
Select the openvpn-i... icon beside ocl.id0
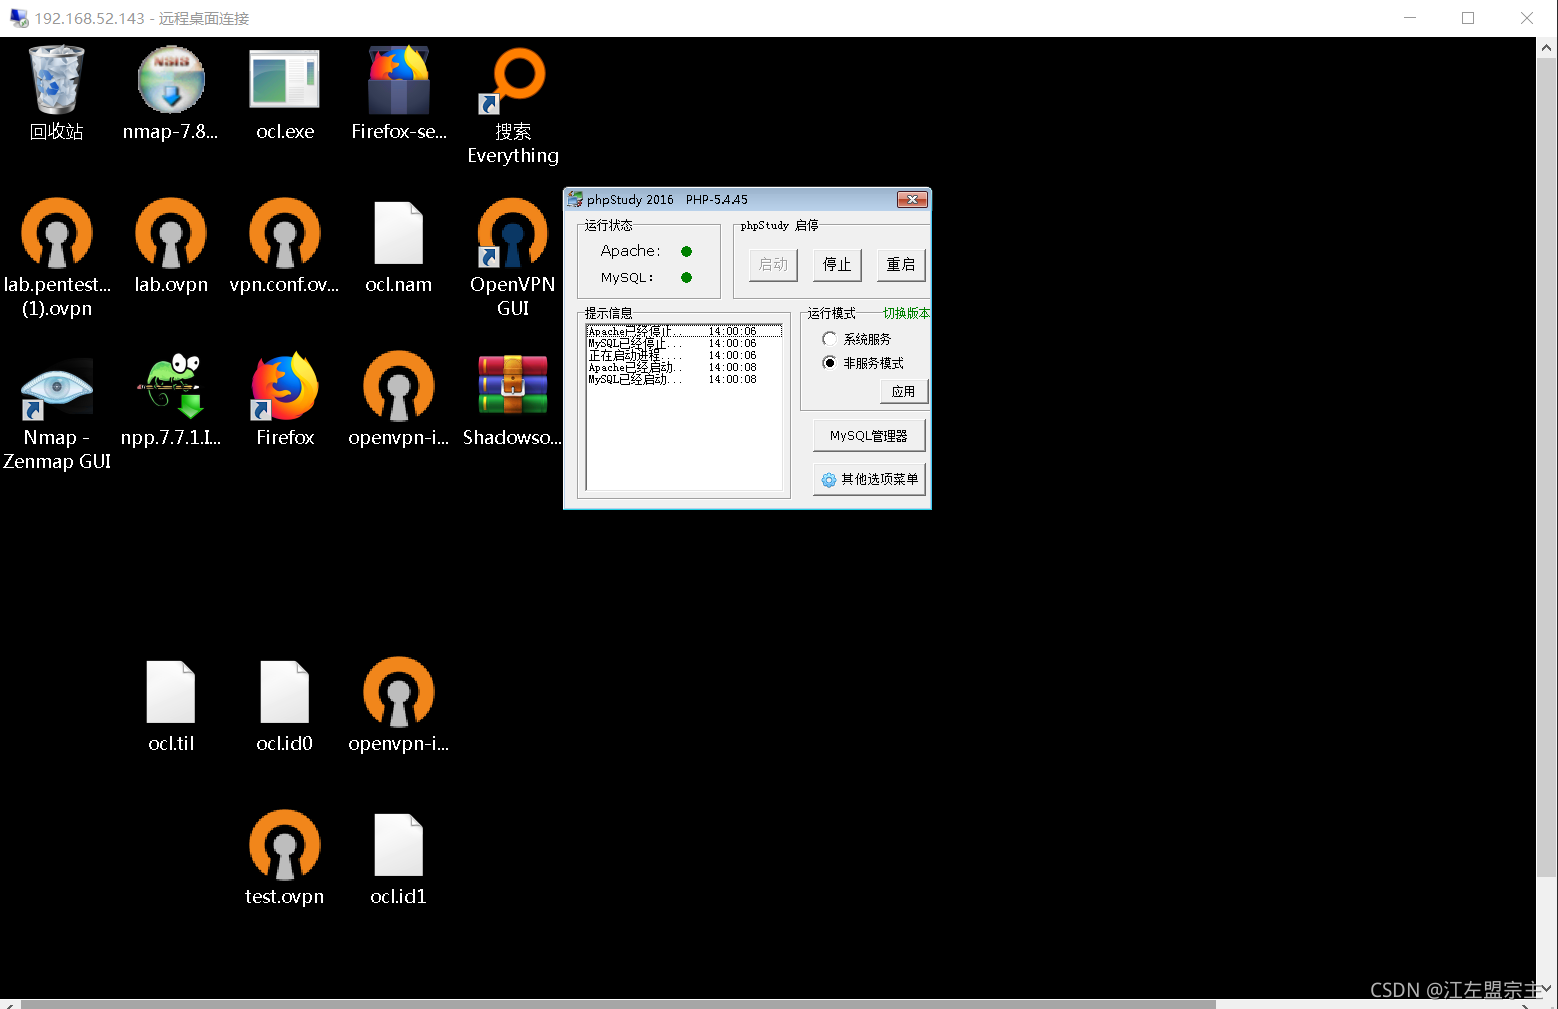(x=399, y=705)
